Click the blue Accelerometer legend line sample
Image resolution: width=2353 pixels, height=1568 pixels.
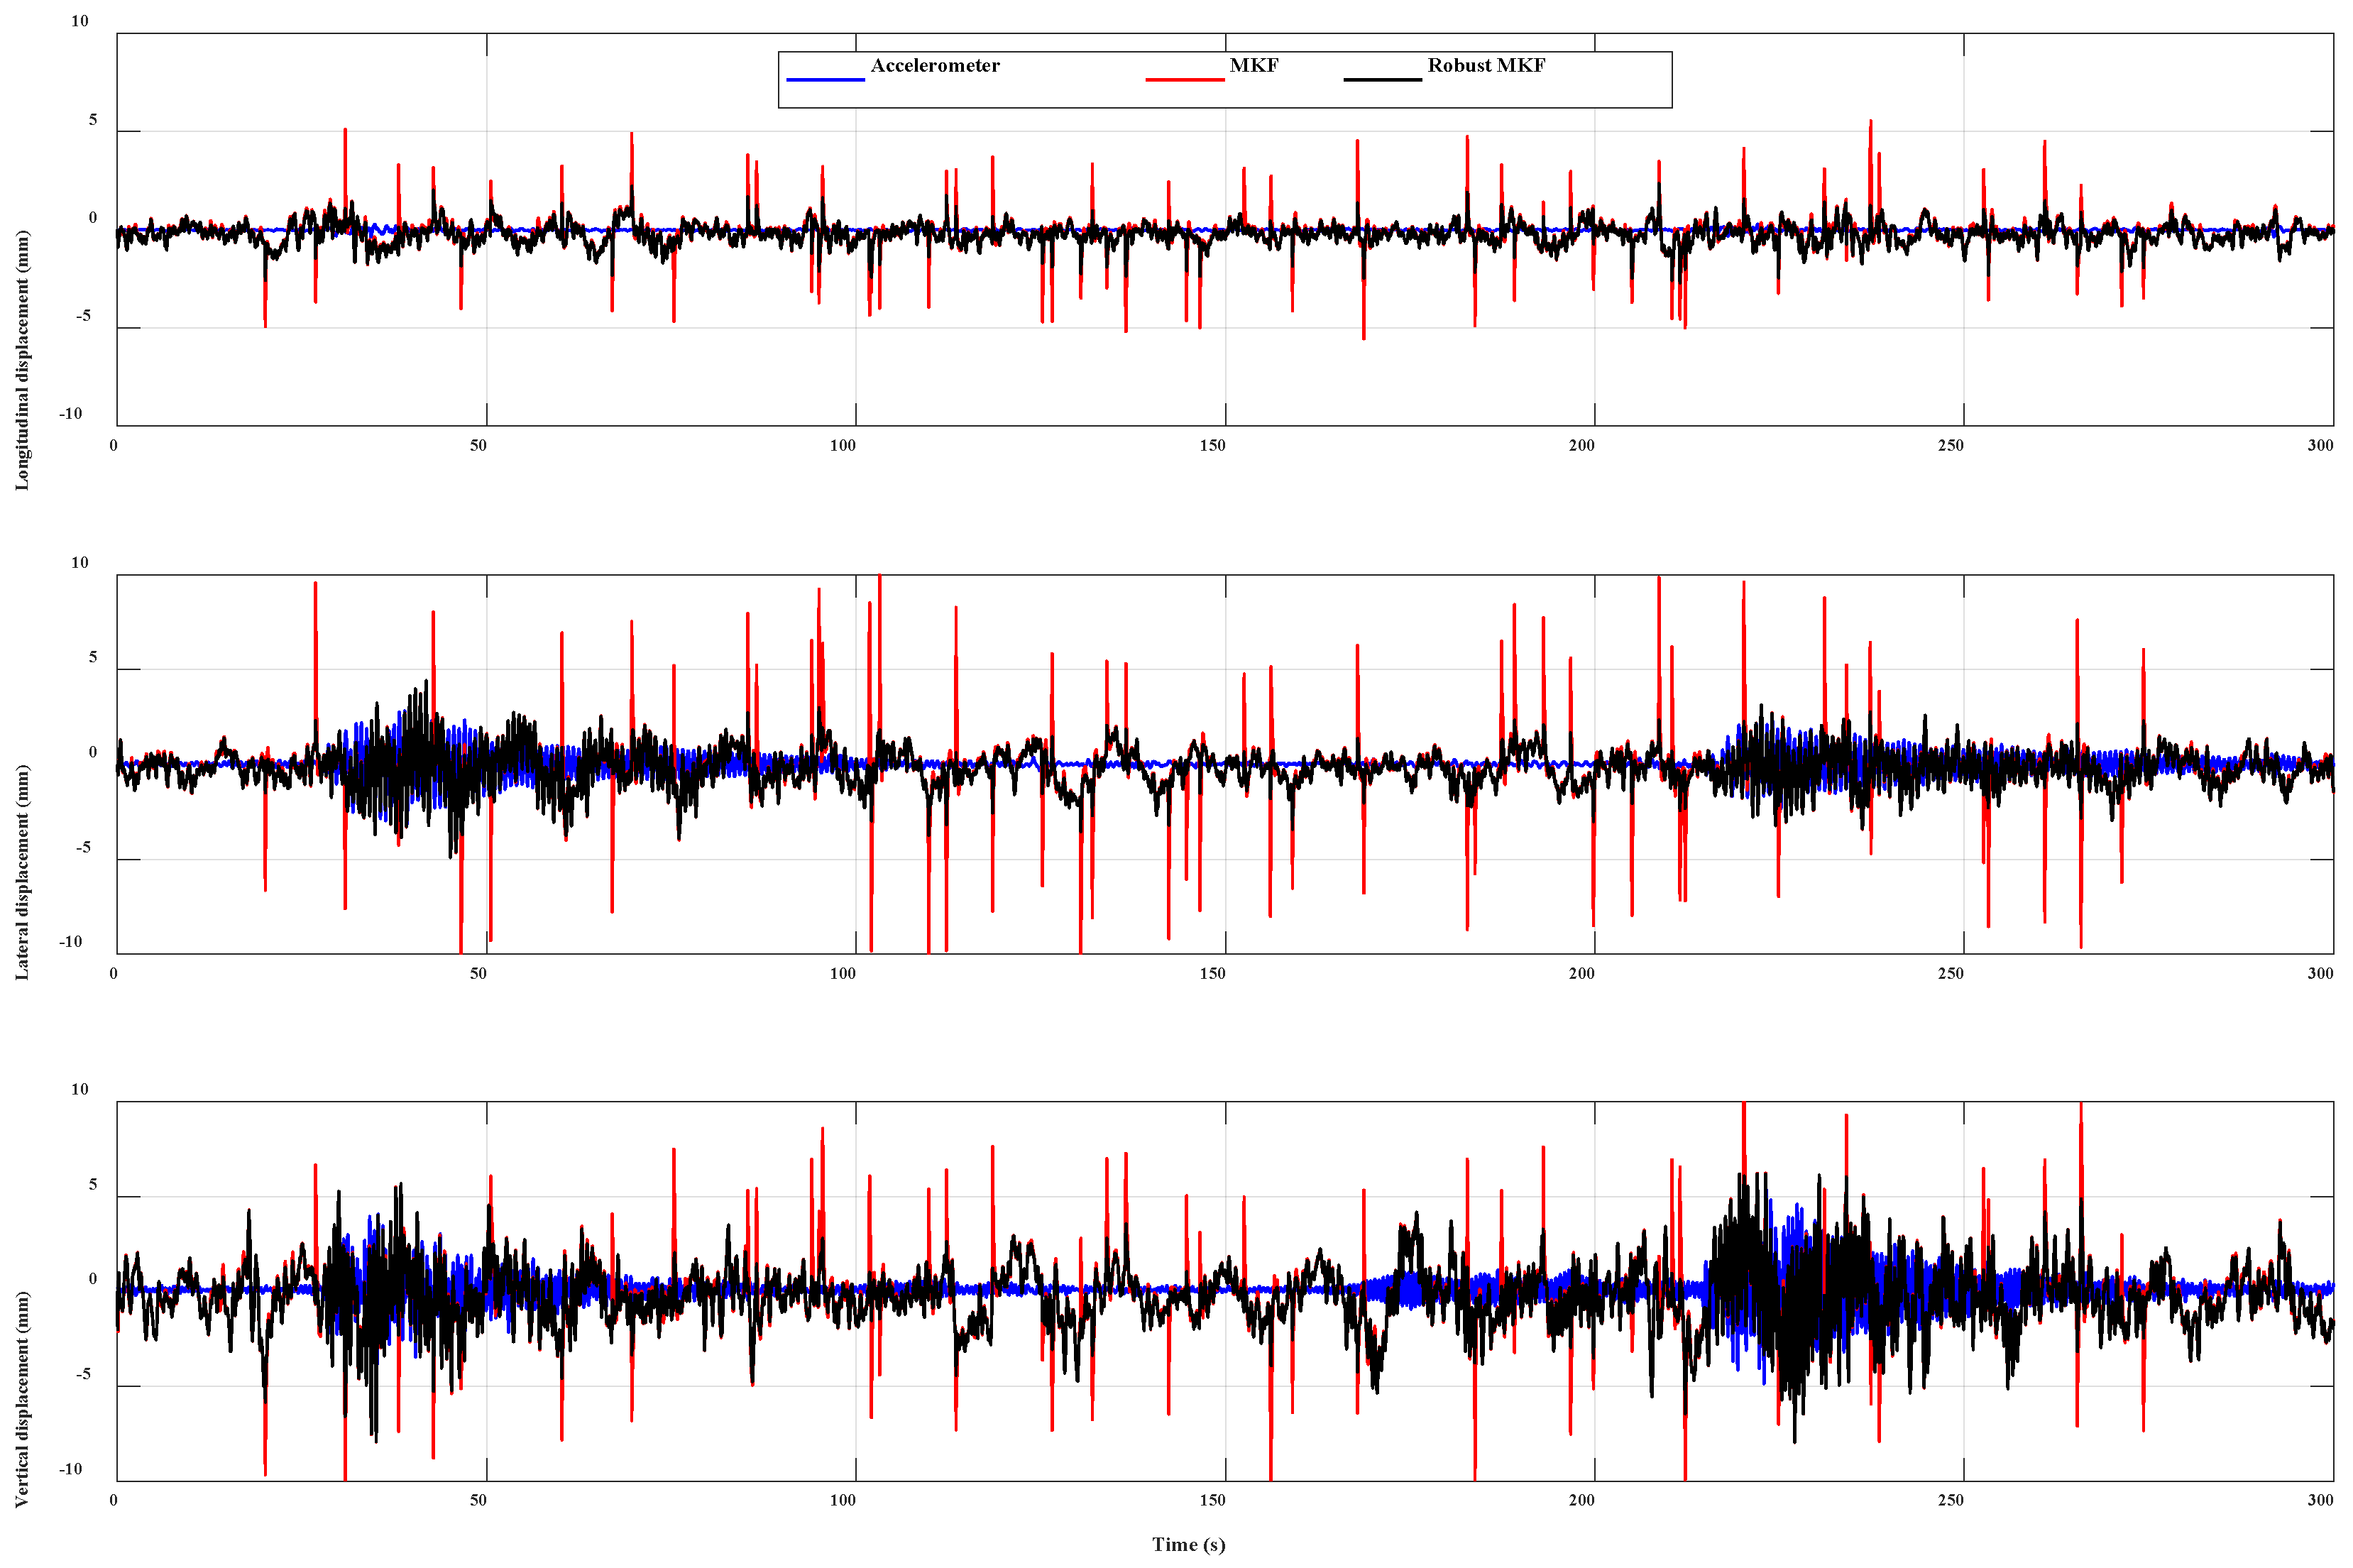coord(825,79)
